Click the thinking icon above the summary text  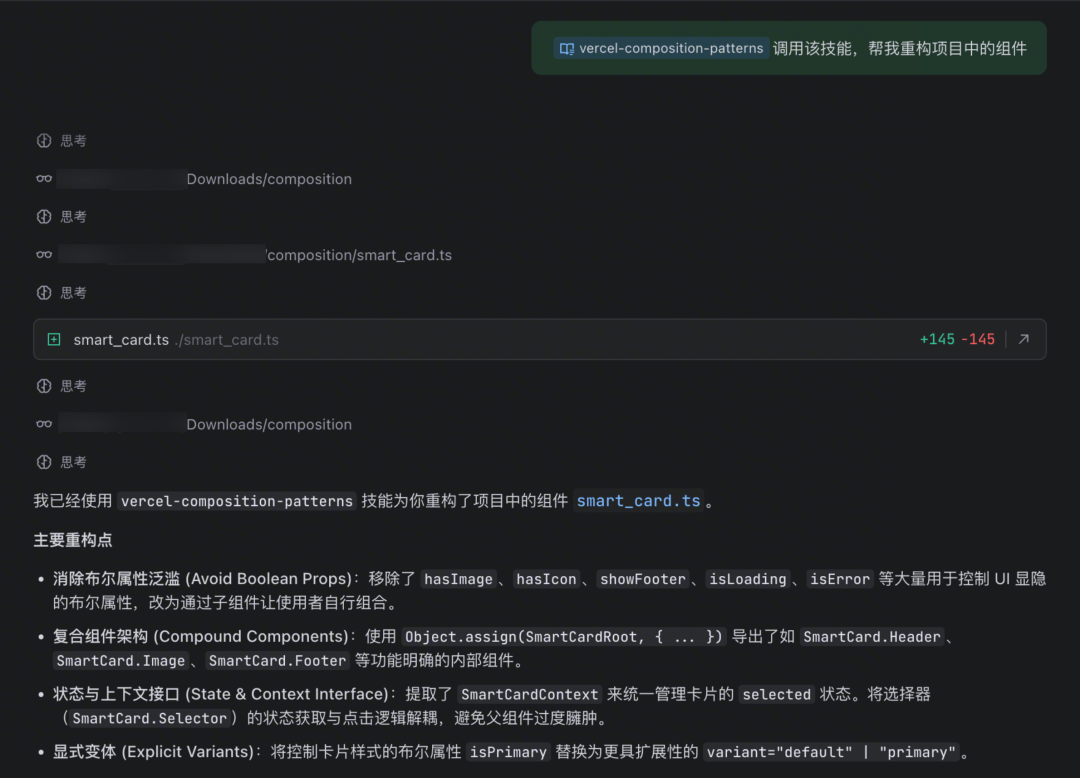[x=44, y=461]
